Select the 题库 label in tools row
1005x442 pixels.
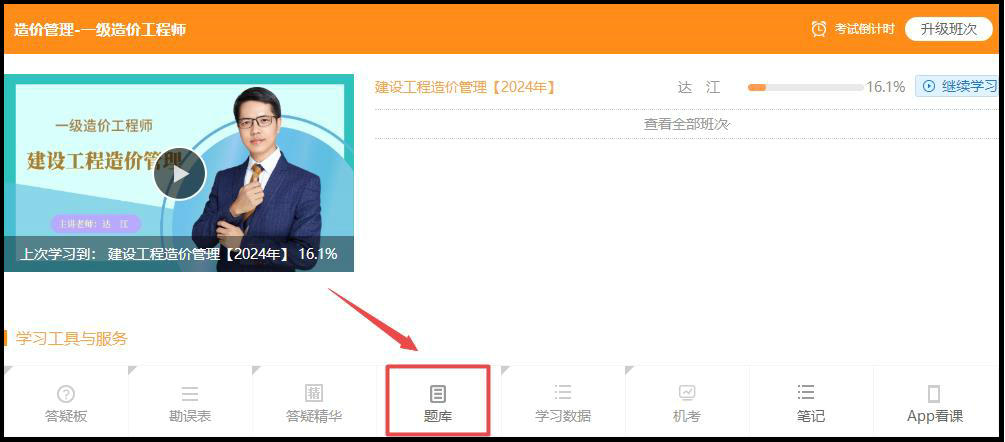[x=438, y=416]
